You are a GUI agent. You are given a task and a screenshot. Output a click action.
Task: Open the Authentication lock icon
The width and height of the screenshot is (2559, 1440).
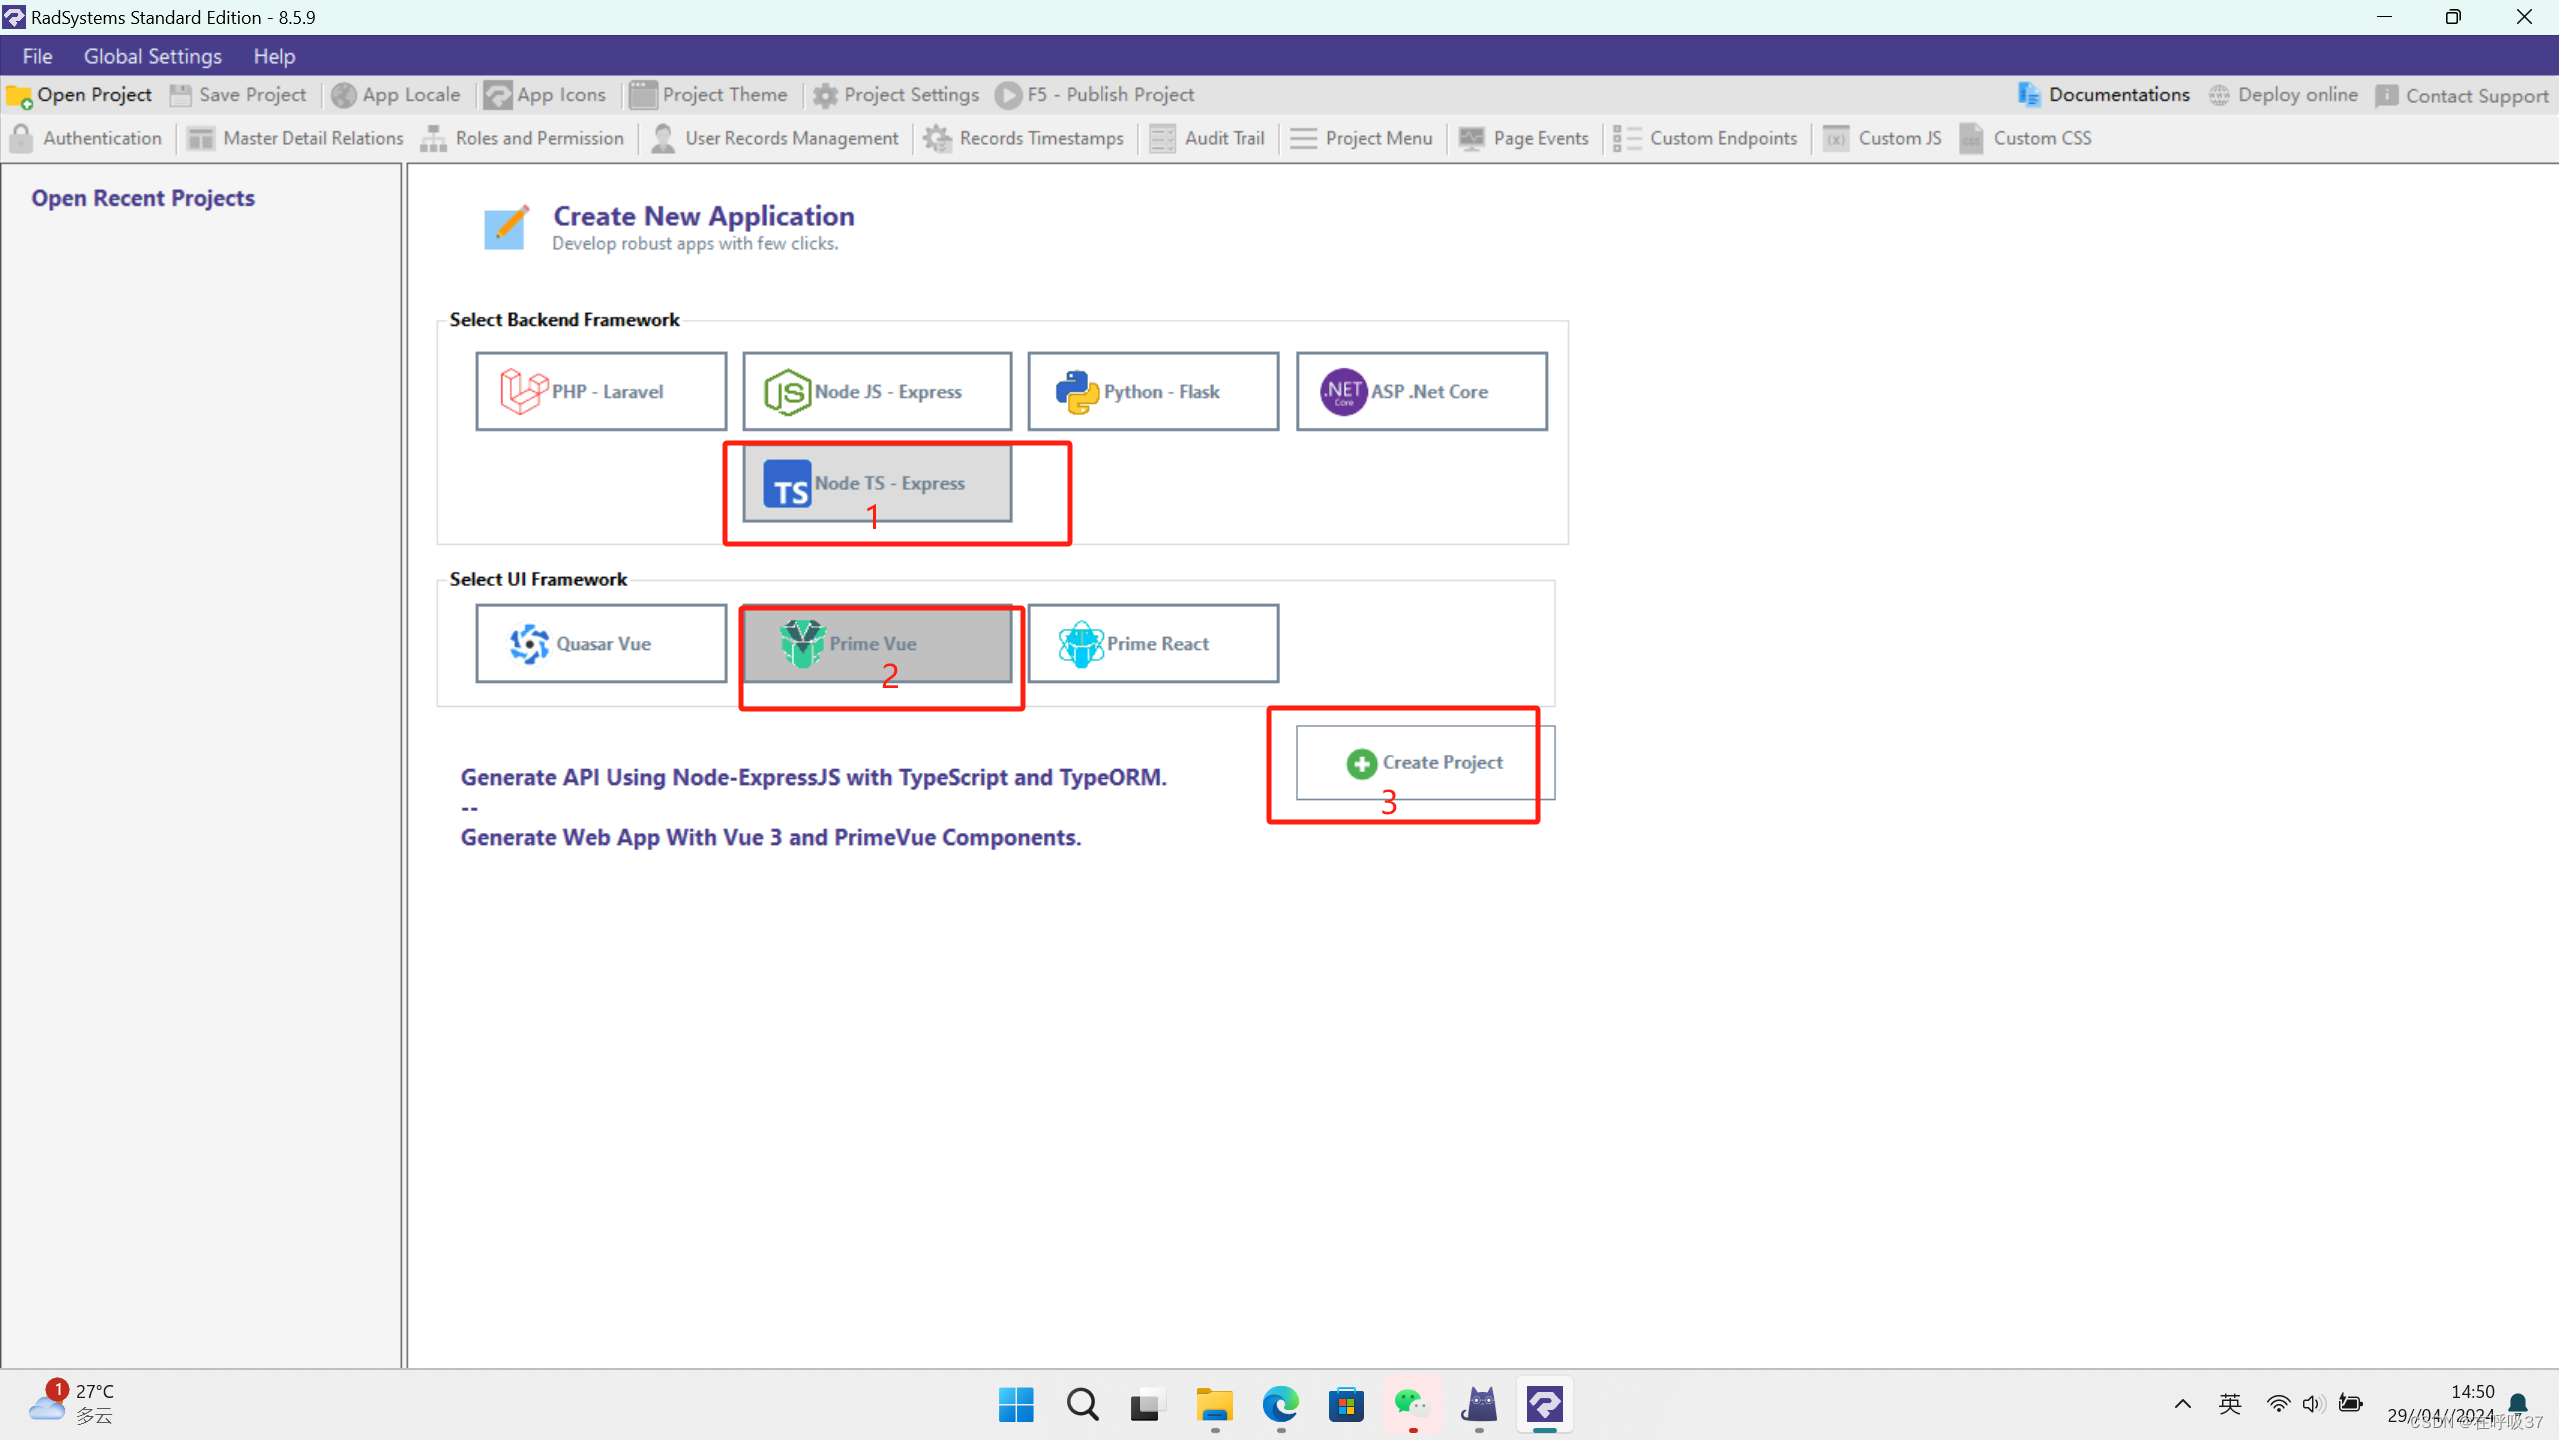21,138
